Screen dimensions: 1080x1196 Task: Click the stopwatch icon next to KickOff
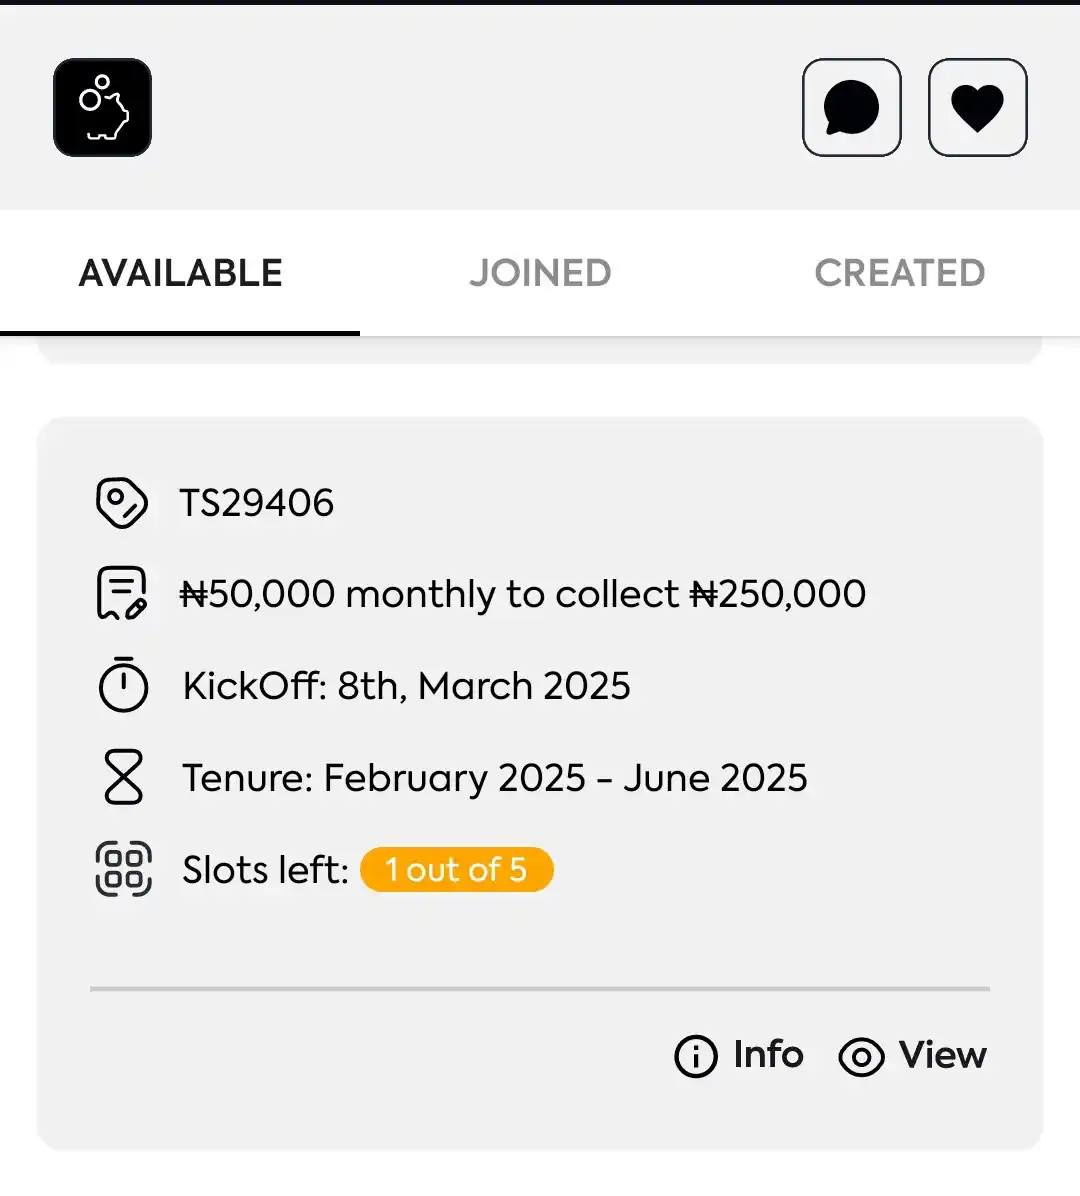pos(123,684)
